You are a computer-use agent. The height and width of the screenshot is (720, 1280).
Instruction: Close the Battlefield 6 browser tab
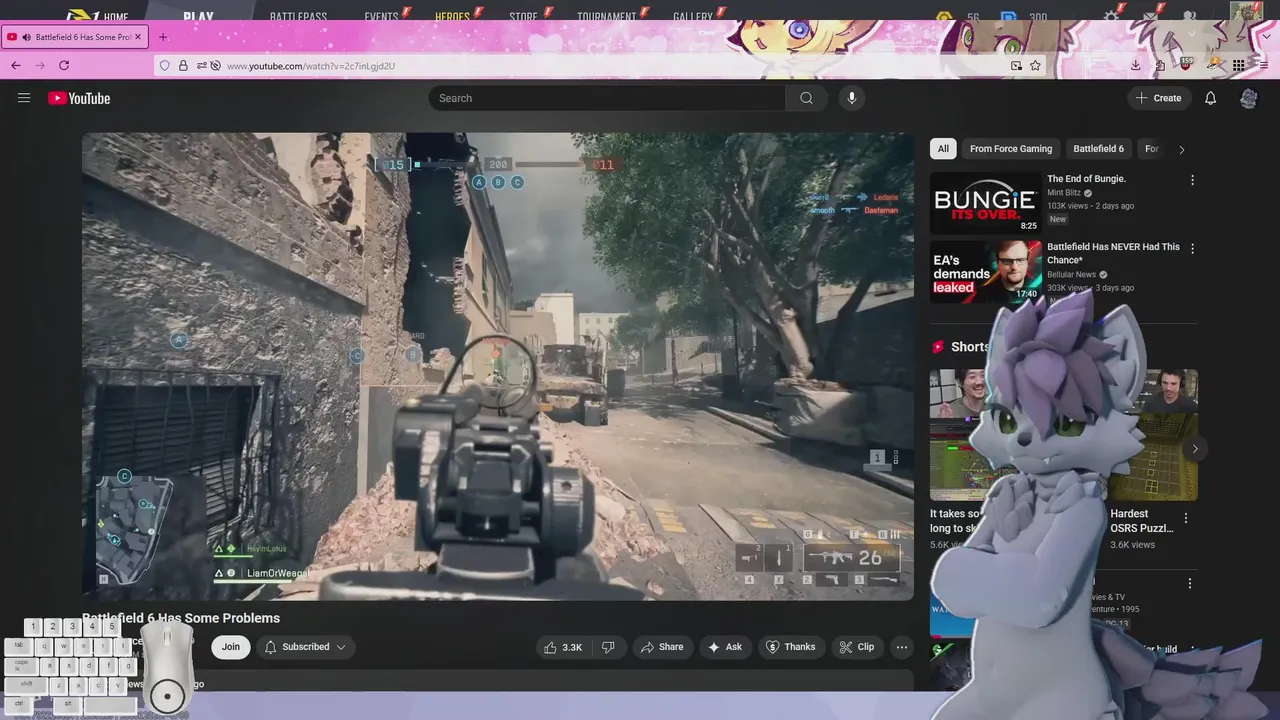coord(138,37)
